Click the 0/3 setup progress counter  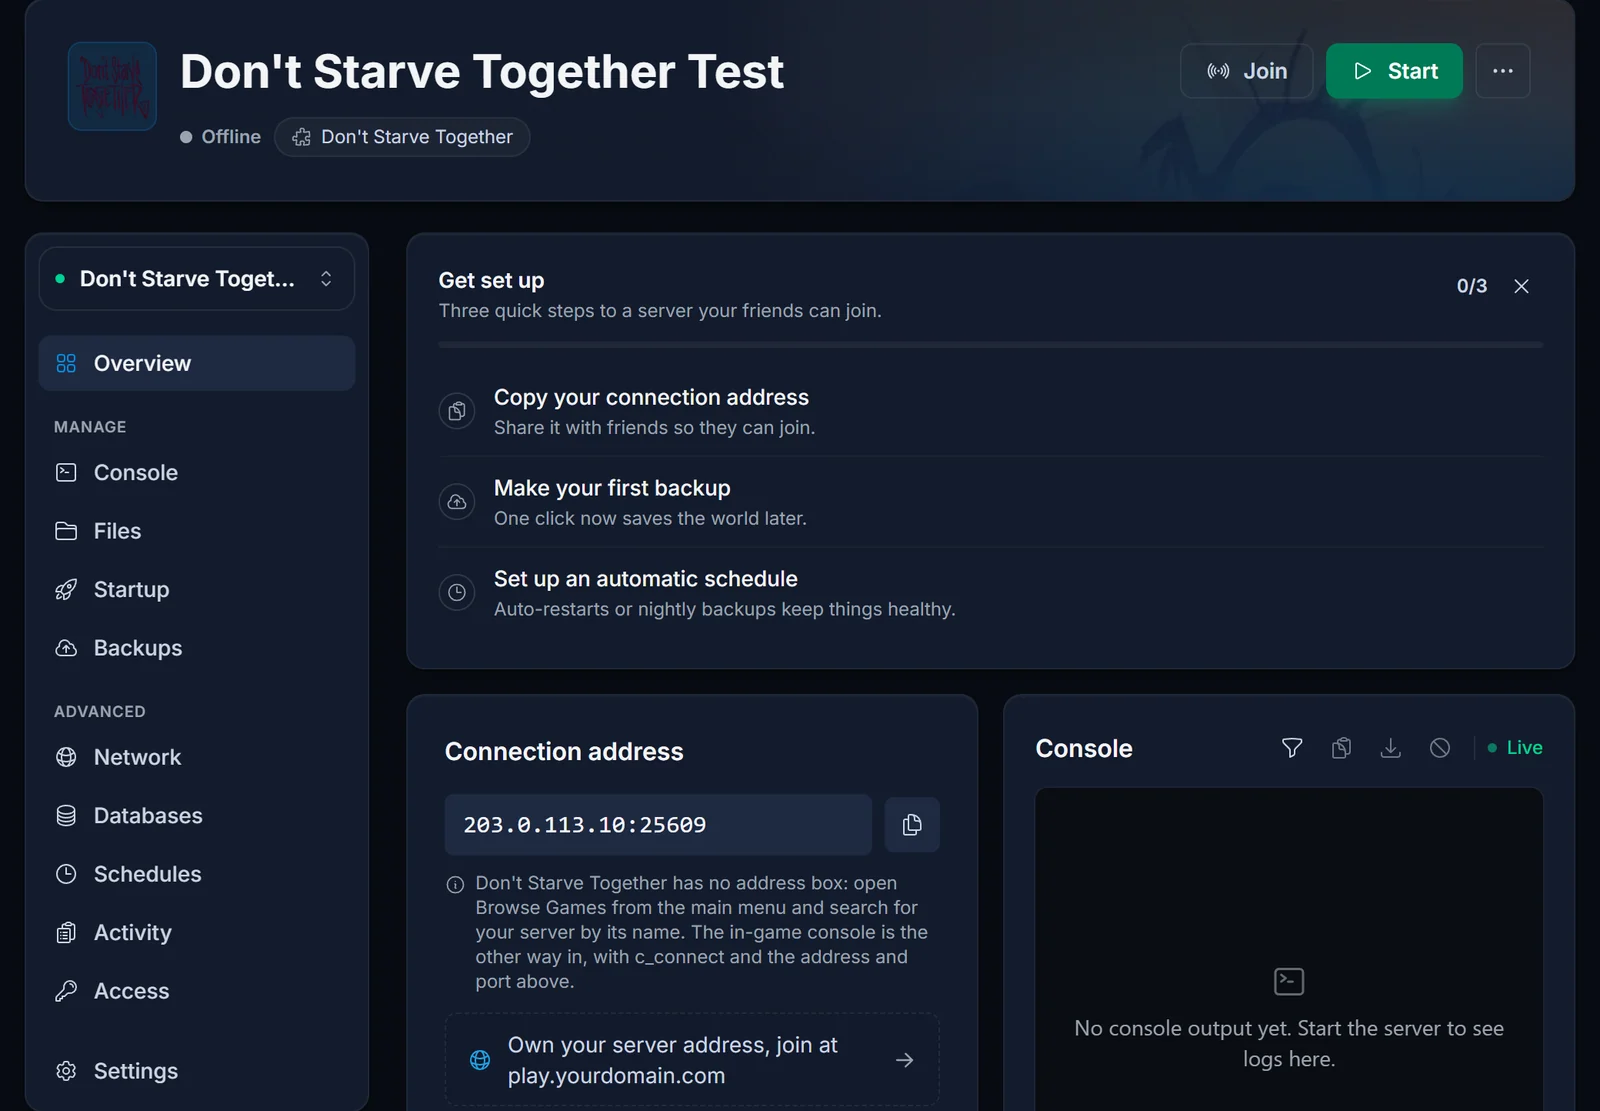[x=1471, y=286]
